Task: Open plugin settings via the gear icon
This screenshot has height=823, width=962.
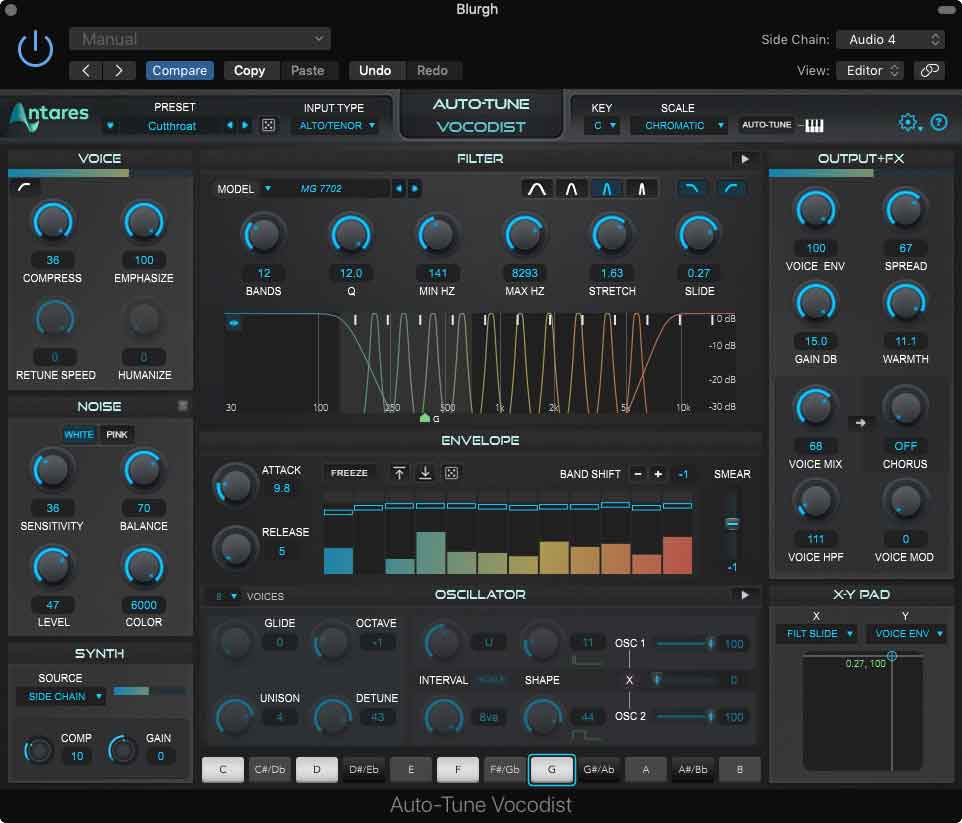Action: (908, 121)
